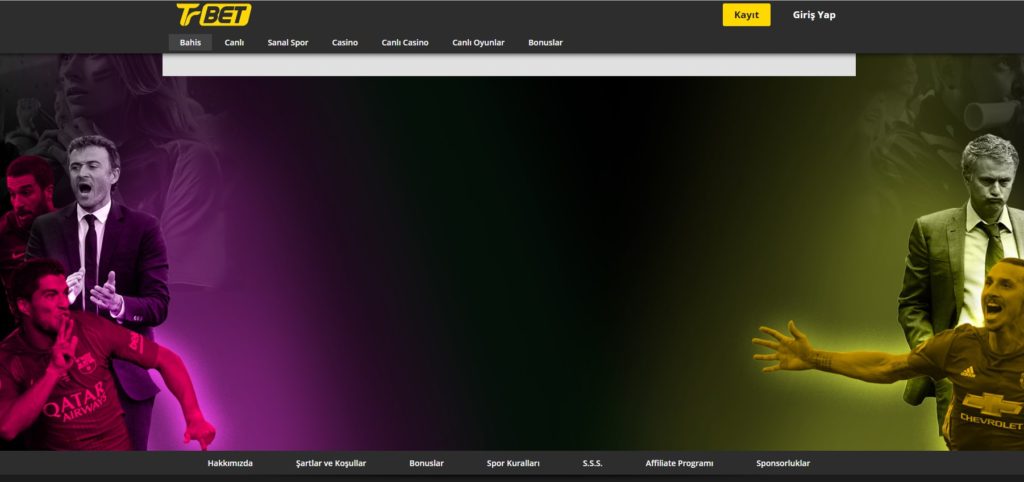Open the Canlı Casino tab

click(x=405, y=43)
